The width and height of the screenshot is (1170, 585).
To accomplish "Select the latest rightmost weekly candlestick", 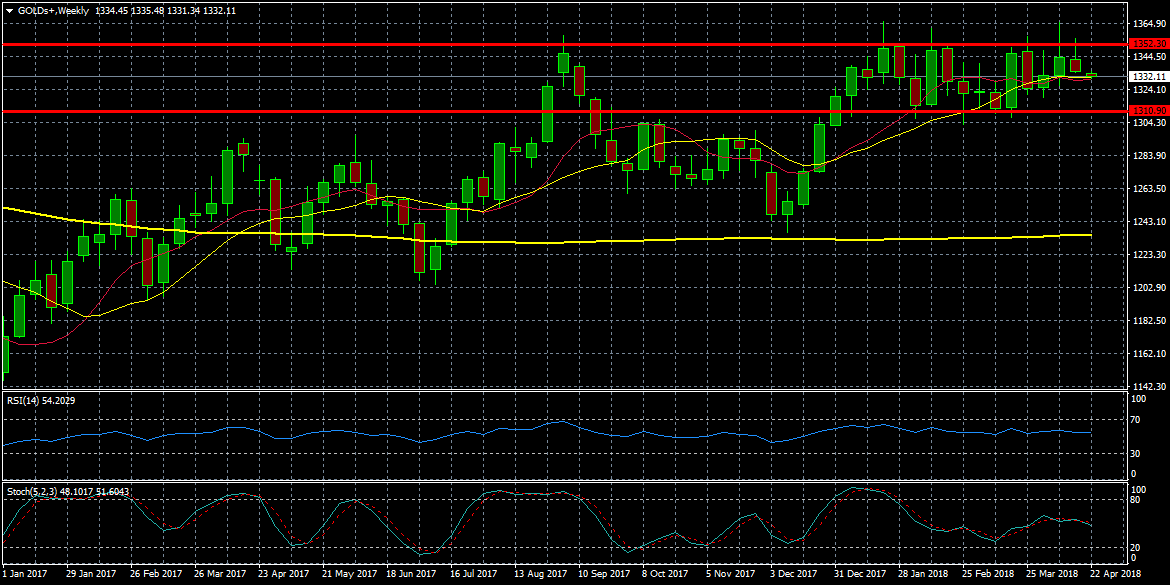I will tap(1091, 75).
